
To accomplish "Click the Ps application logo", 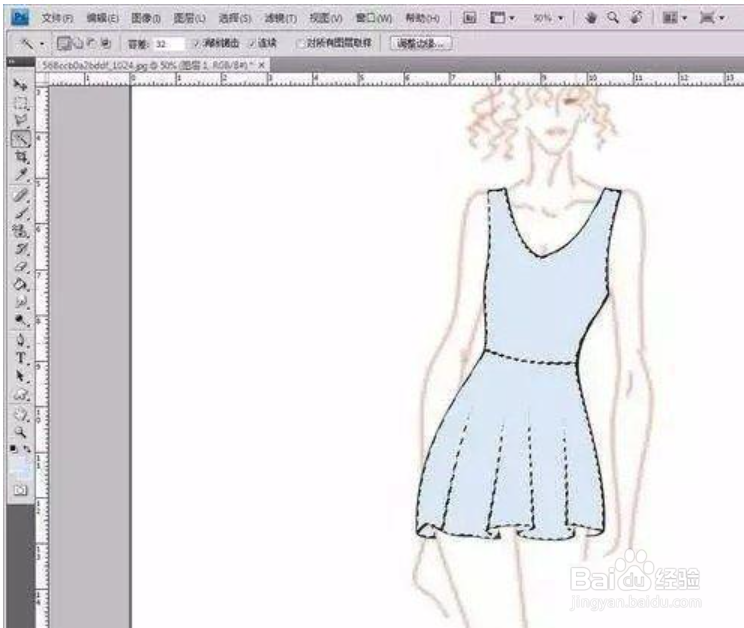I will click(x=20, y=18).
